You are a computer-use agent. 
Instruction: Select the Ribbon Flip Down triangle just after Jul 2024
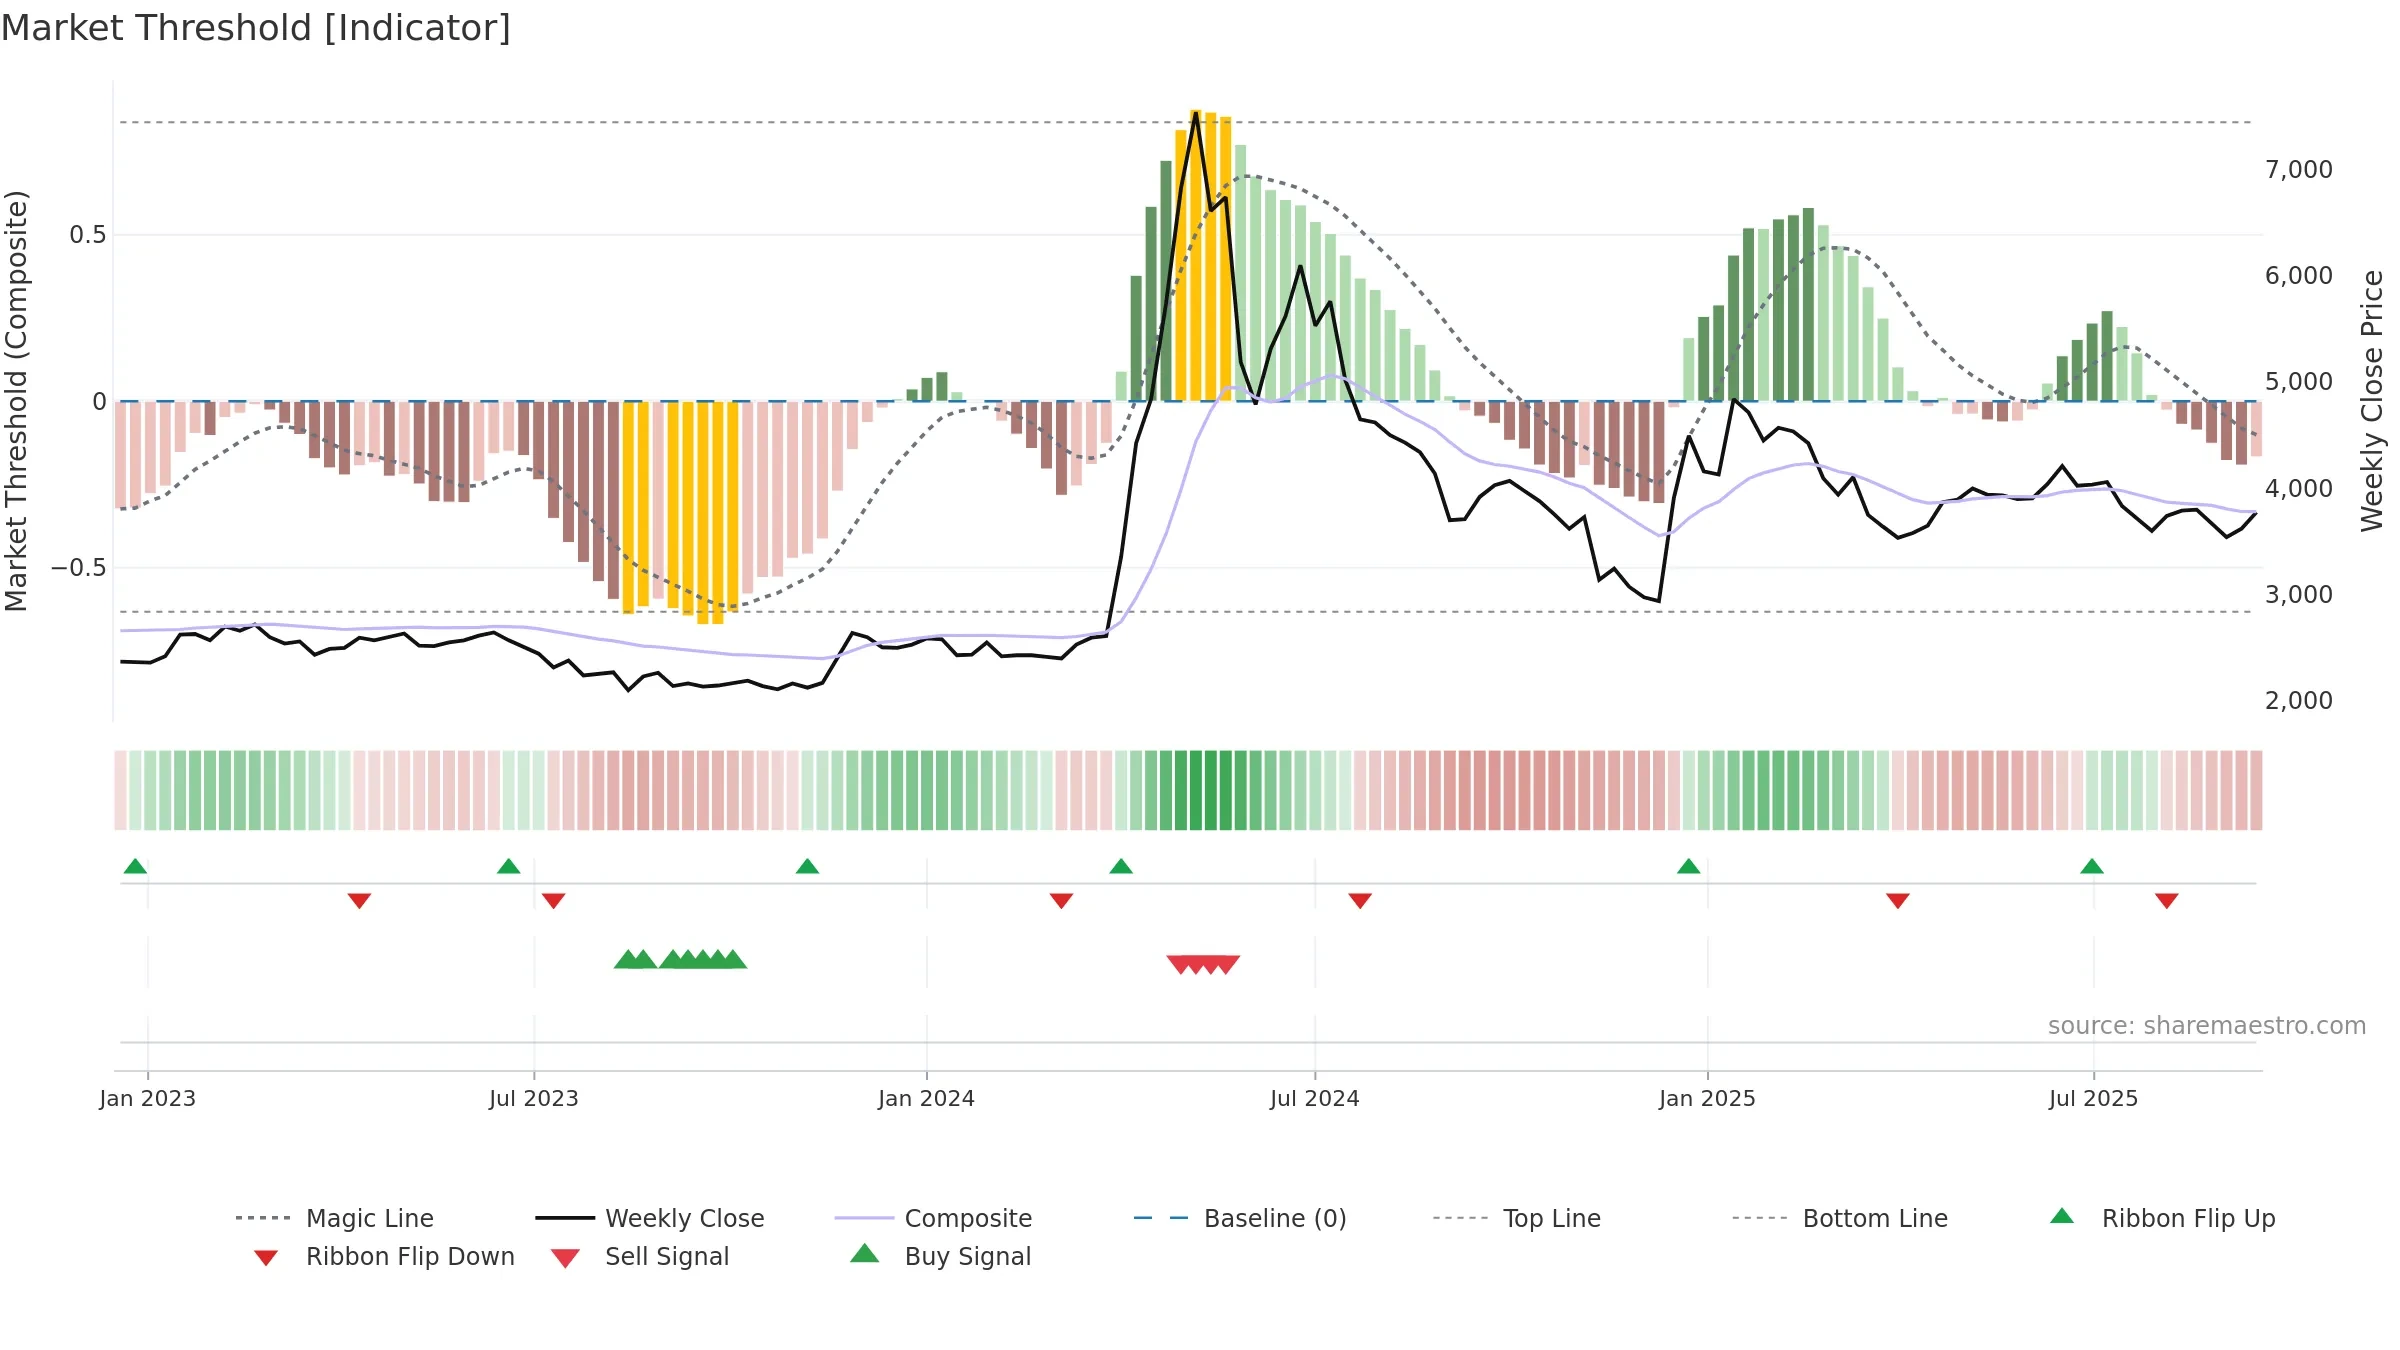click(1360, 901)
